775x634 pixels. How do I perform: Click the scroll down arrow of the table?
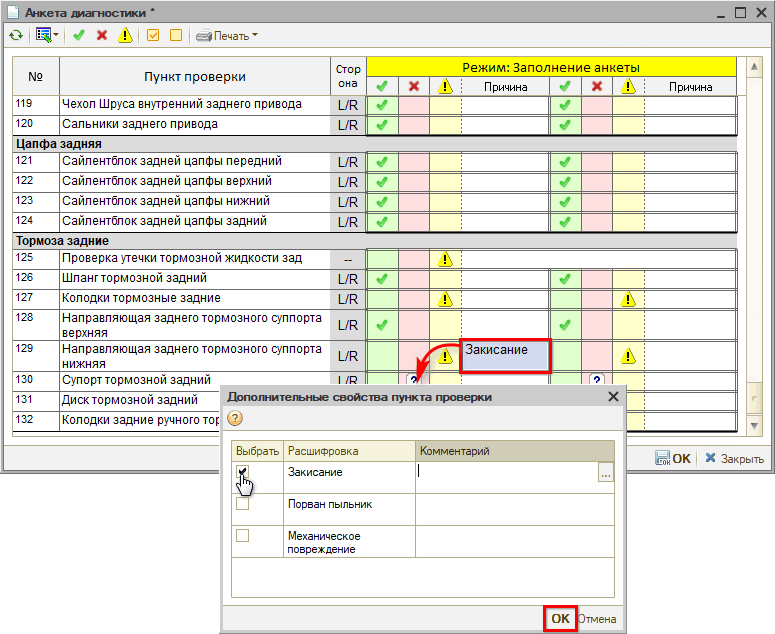coord(756,425)
